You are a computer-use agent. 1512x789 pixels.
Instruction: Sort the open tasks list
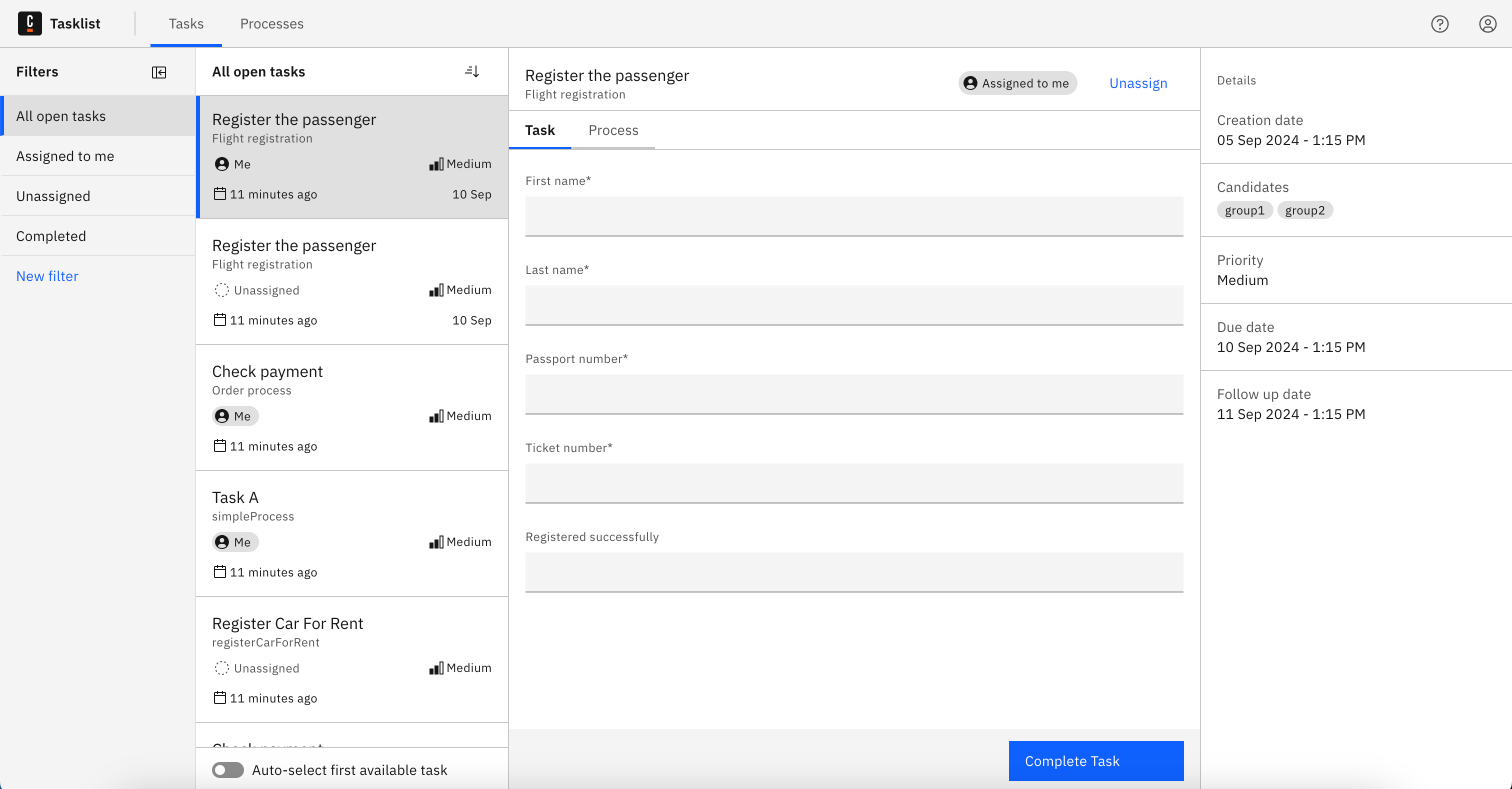click(x=471, y=70)
